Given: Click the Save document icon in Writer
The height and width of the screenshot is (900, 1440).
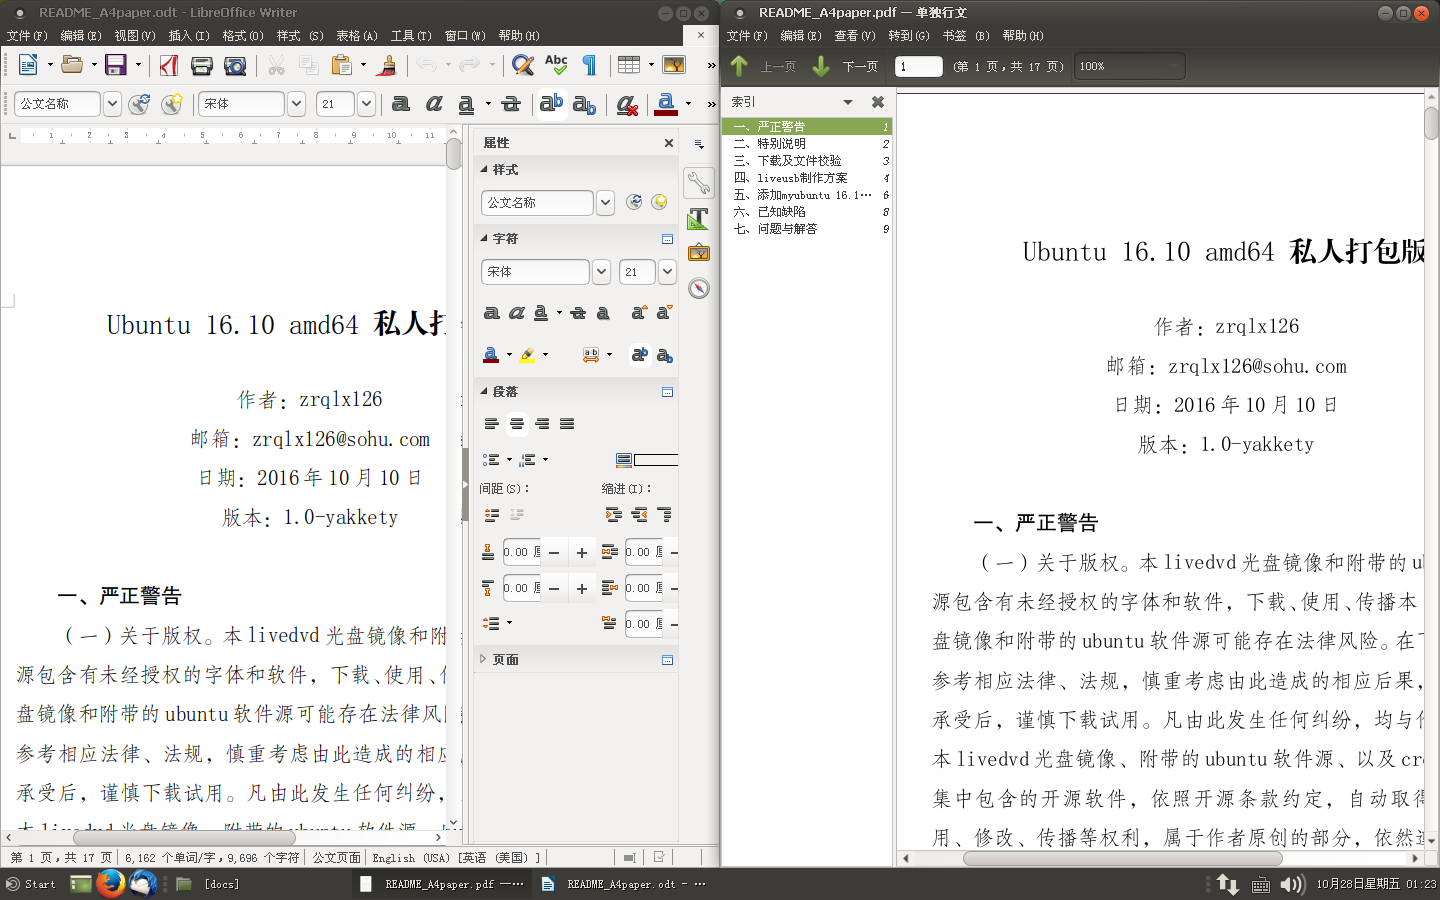Looking at the screenshot, I should 116,65.
